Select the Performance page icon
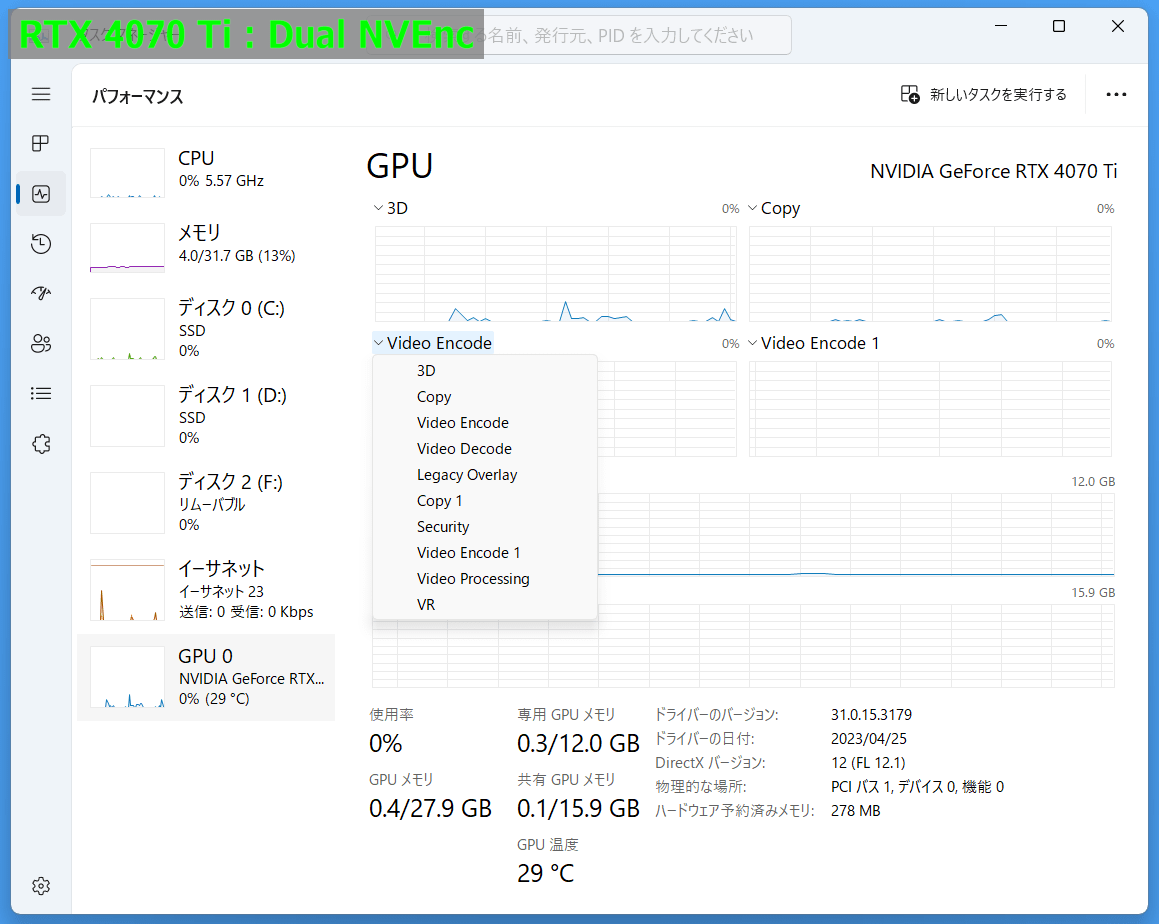The image size is (1159, 924). tap(41, 194)
